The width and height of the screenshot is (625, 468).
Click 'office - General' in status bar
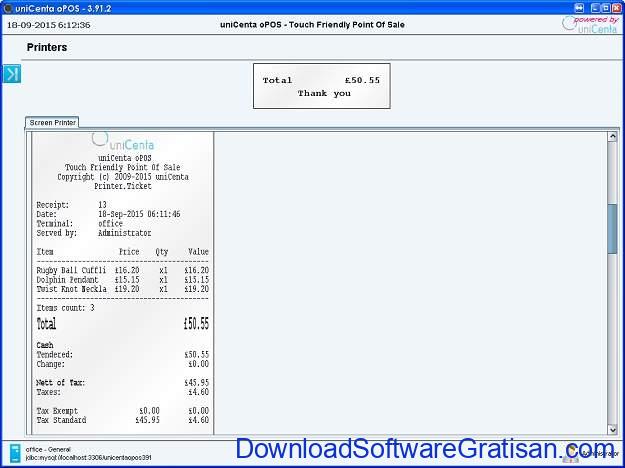pos(48,449)
